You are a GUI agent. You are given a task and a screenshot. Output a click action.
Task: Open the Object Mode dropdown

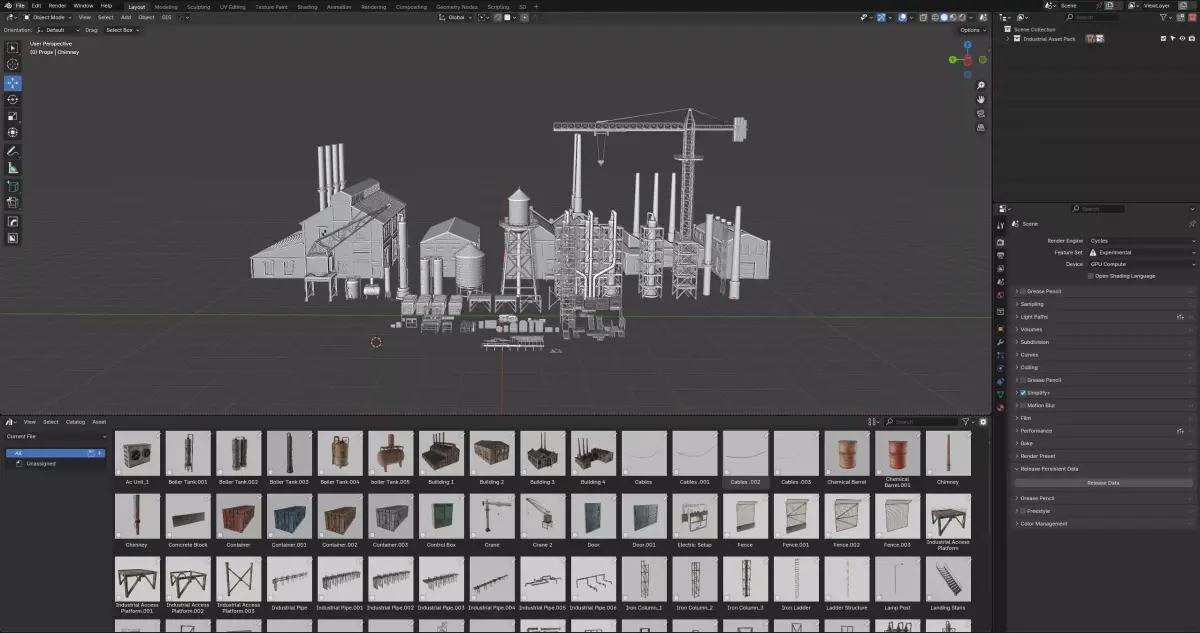(x=47, y=17)
